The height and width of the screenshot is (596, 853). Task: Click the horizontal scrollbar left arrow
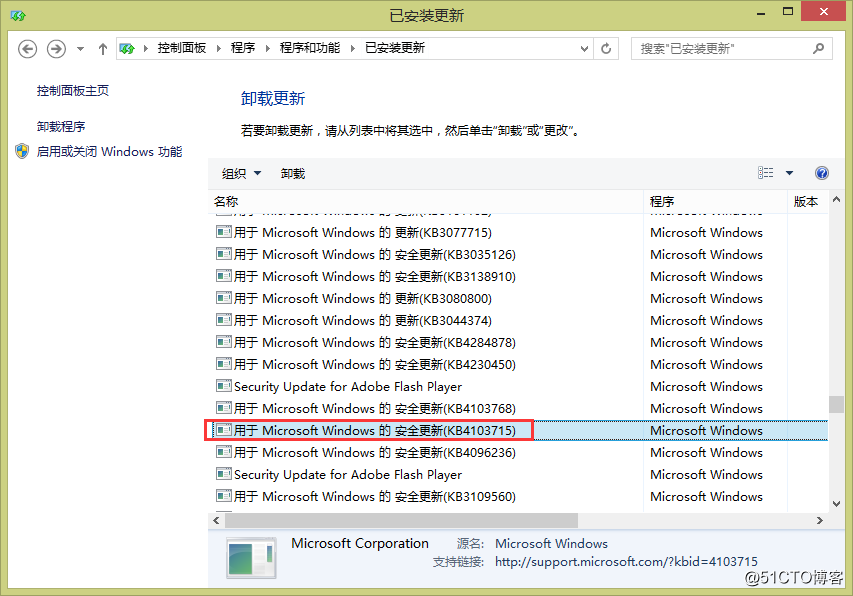[x=217, y=520]
